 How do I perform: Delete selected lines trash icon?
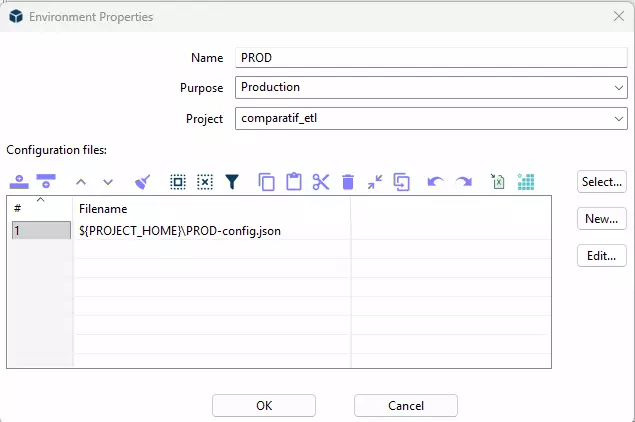click(x=348, y=182)
